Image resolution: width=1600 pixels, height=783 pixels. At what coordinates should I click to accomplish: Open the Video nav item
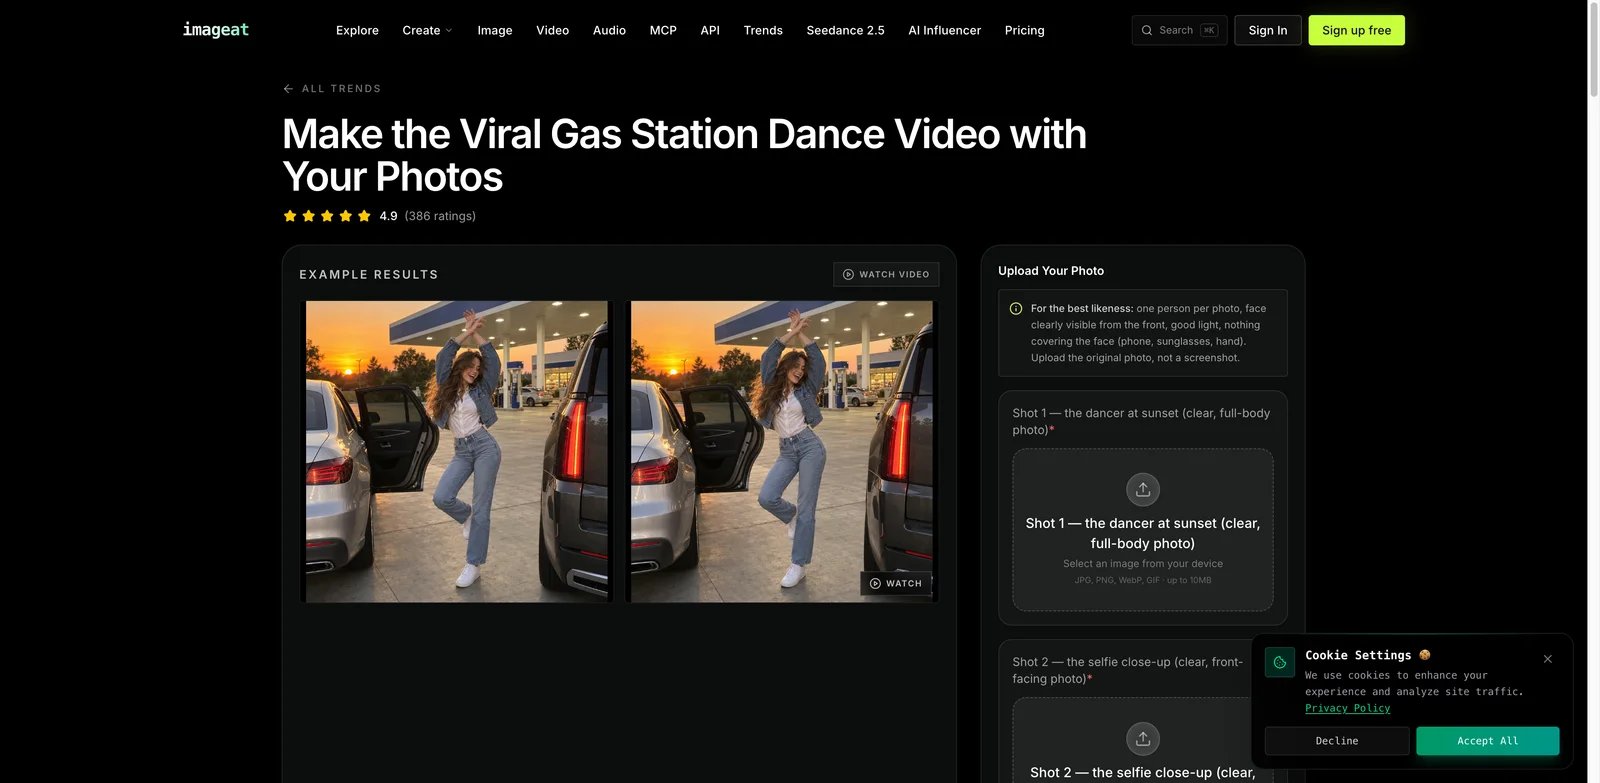[x=553, y=30]
